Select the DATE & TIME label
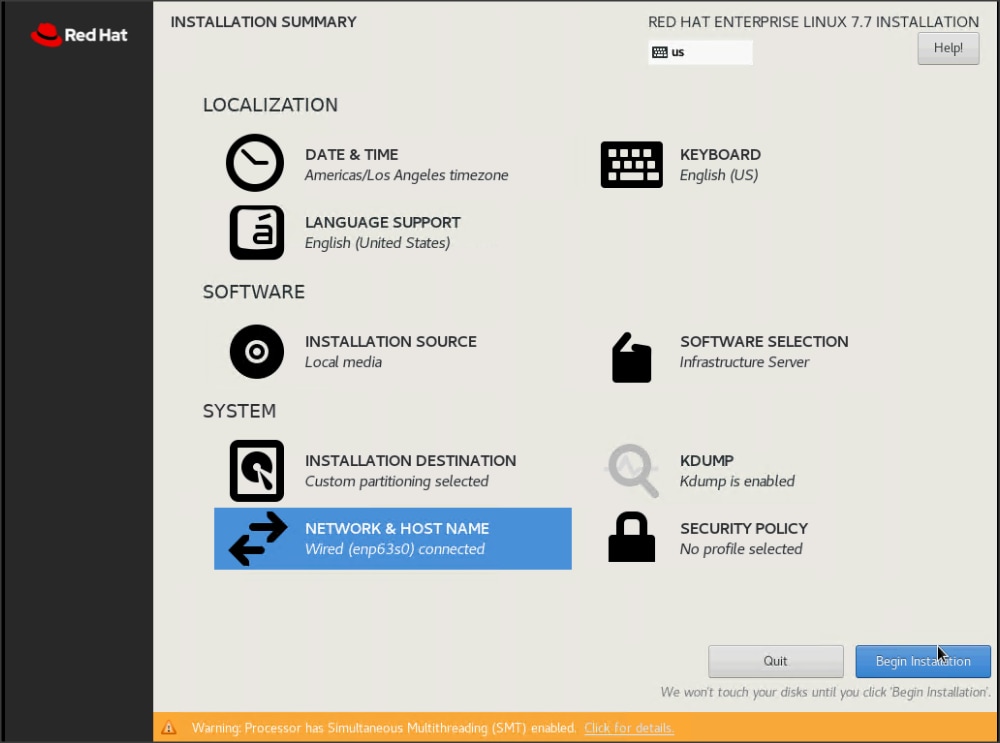The width and height of the screenshot is (1000, 743). (x=351, y=154)
